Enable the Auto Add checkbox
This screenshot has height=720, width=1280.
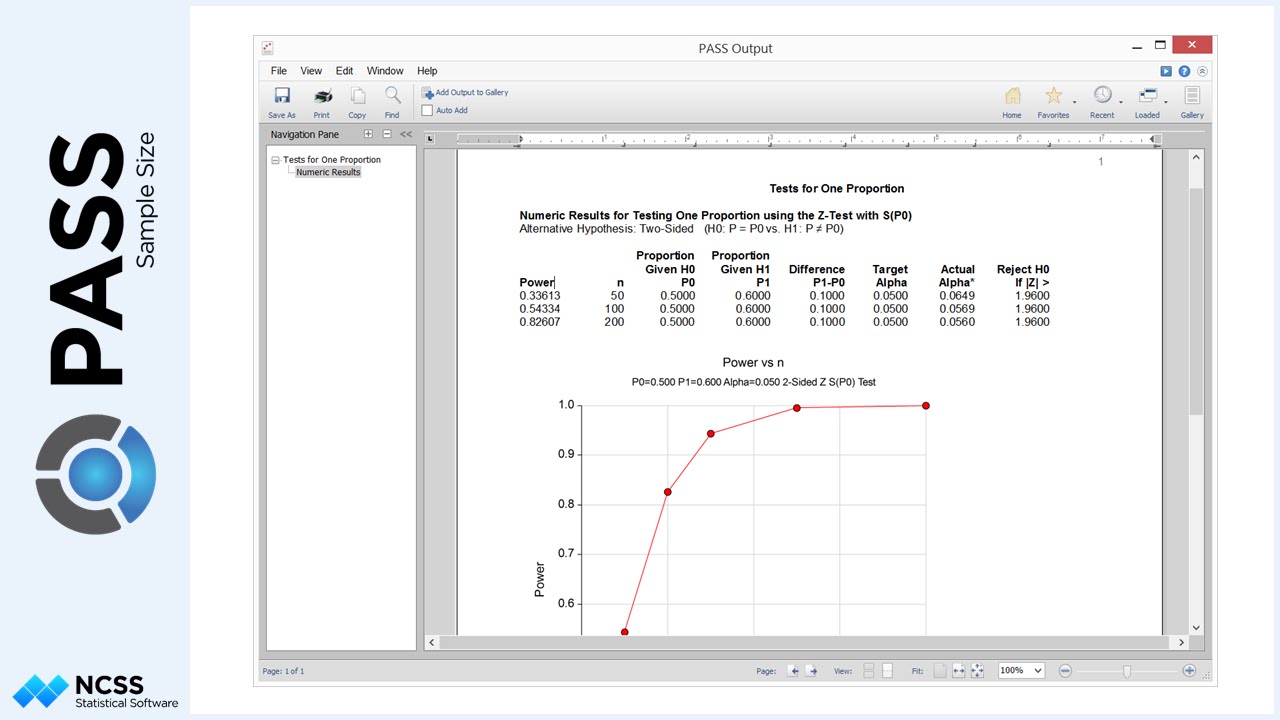tap(427, 111)
